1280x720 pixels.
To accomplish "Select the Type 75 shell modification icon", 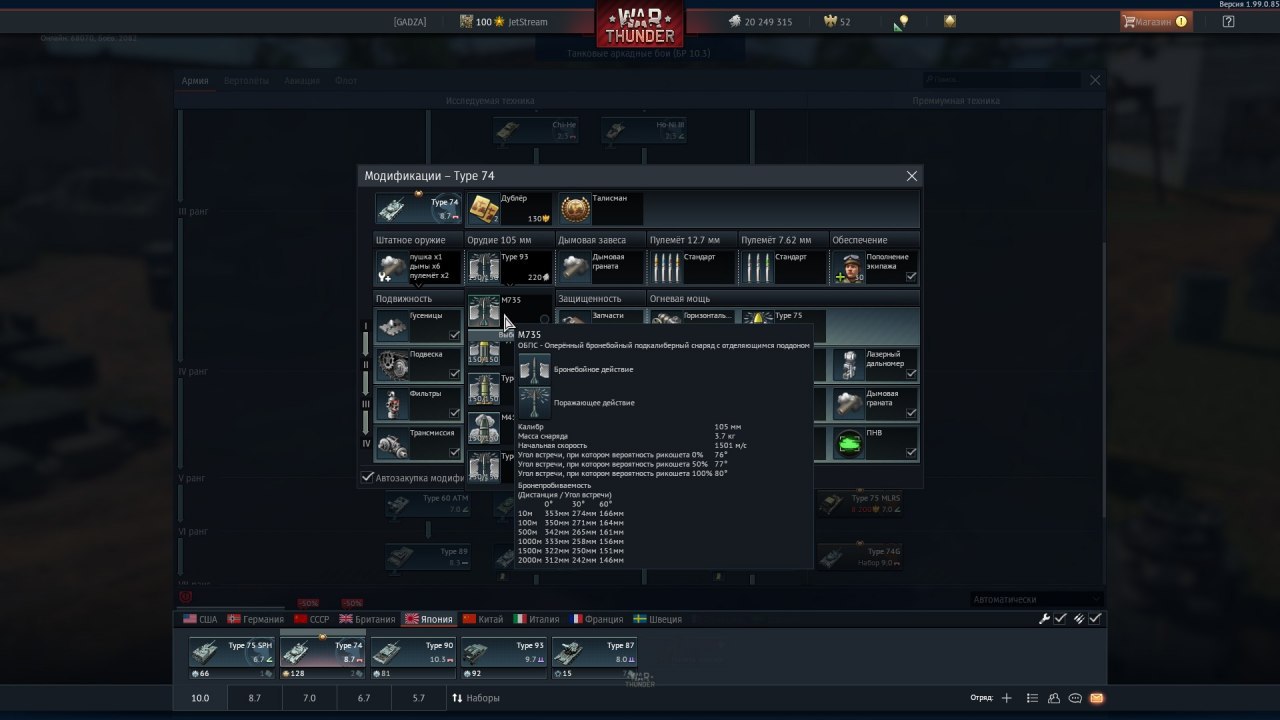I will point(757,318).
